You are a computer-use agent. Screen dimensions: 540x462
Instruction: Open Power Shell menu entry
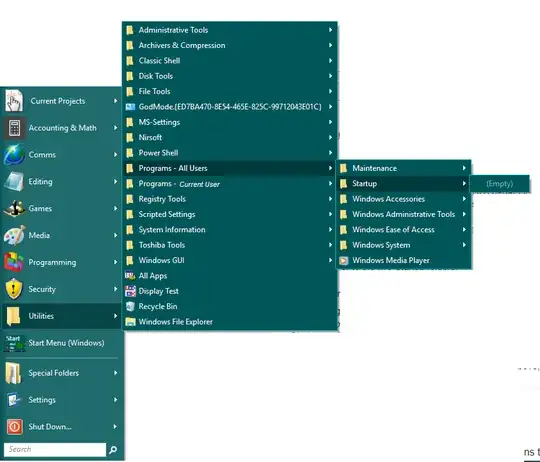pyautogui.click(x=230, y=153)
